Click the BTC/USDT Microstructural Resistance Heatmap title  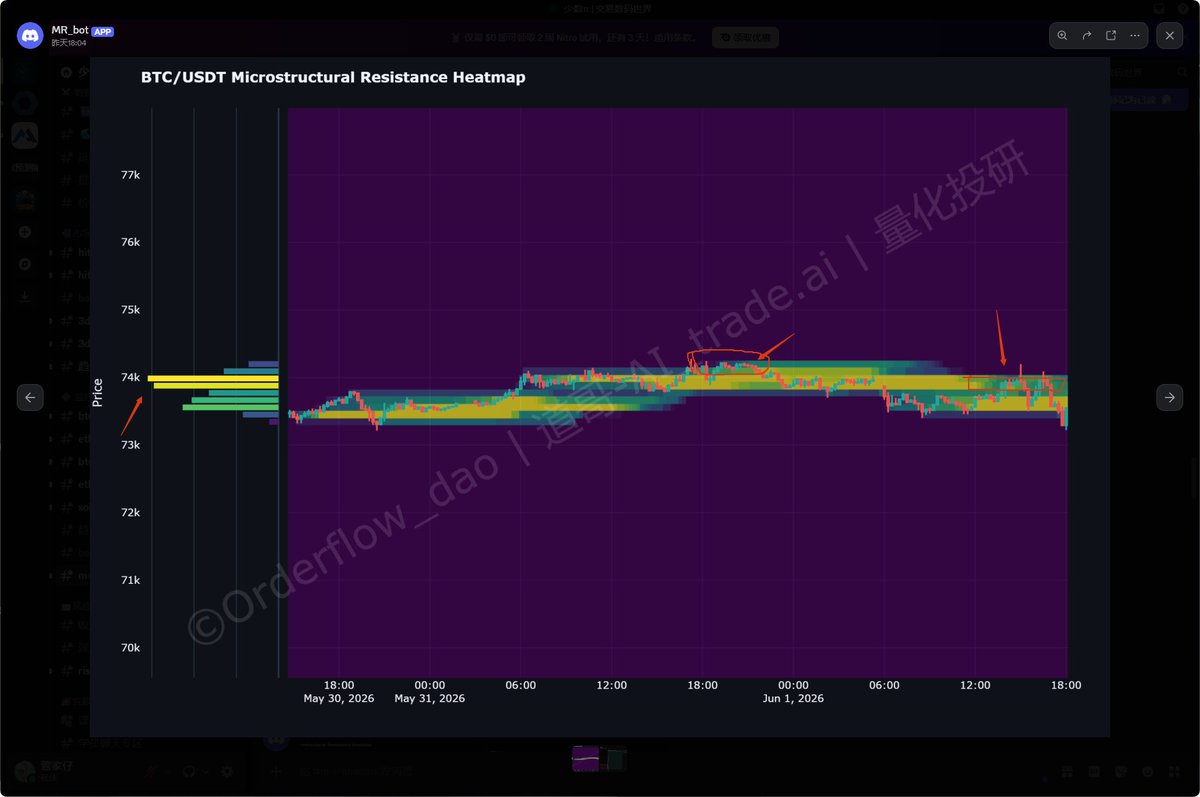[x=333, y=77]
